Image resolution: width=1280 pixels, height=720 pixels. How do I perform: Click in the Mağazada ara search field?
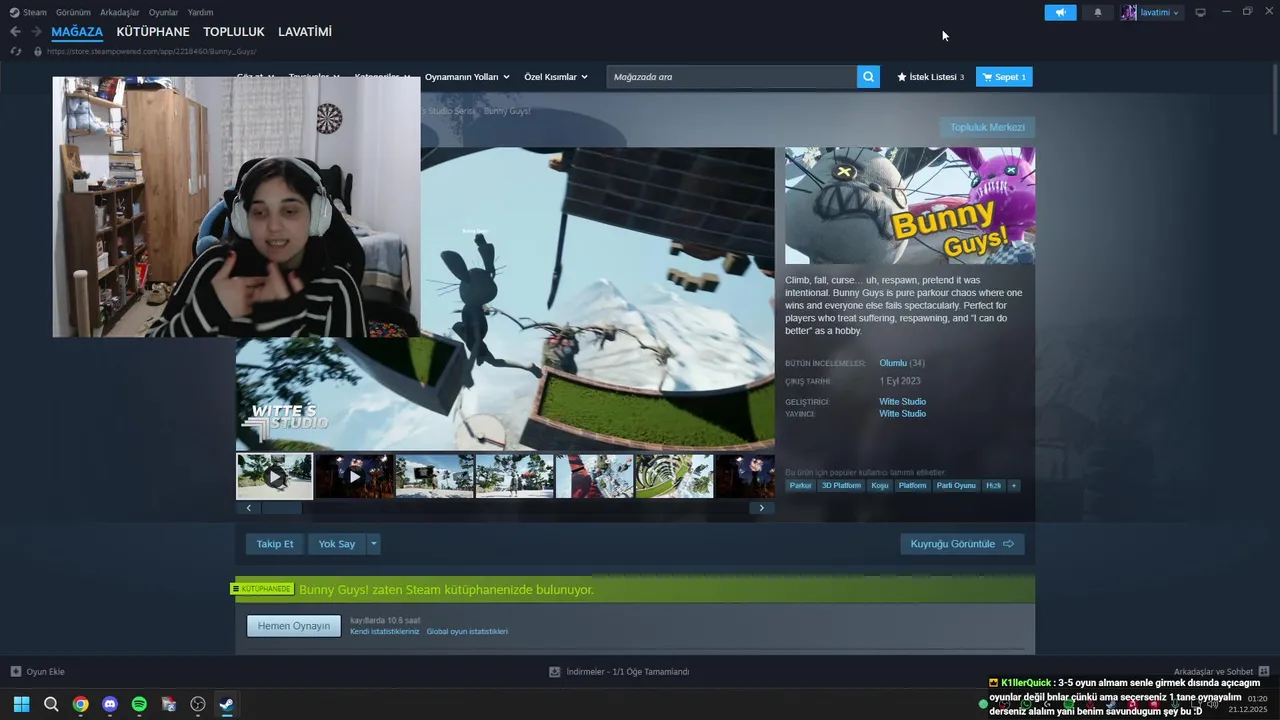tap(732, 77)
